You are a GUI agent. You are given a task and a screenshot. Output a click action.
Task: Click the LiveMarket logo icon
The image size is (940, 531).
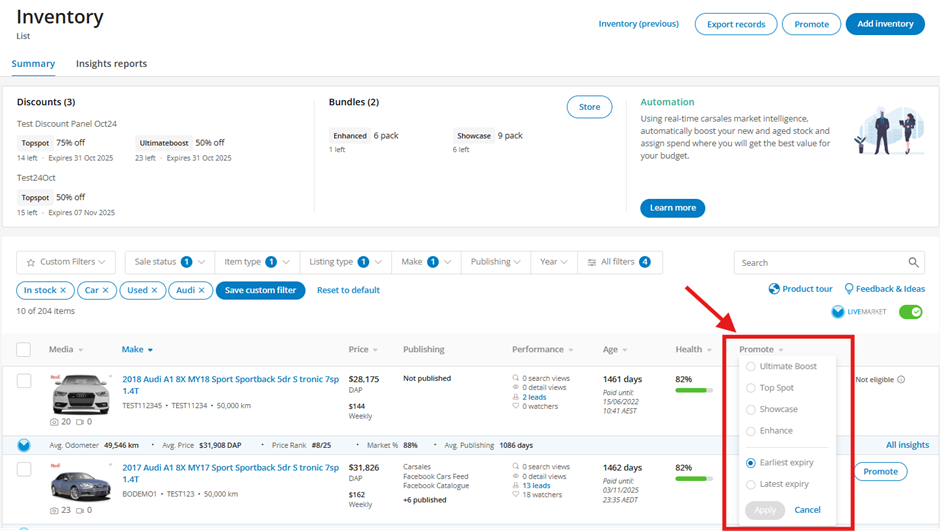(x=838, y=312)
